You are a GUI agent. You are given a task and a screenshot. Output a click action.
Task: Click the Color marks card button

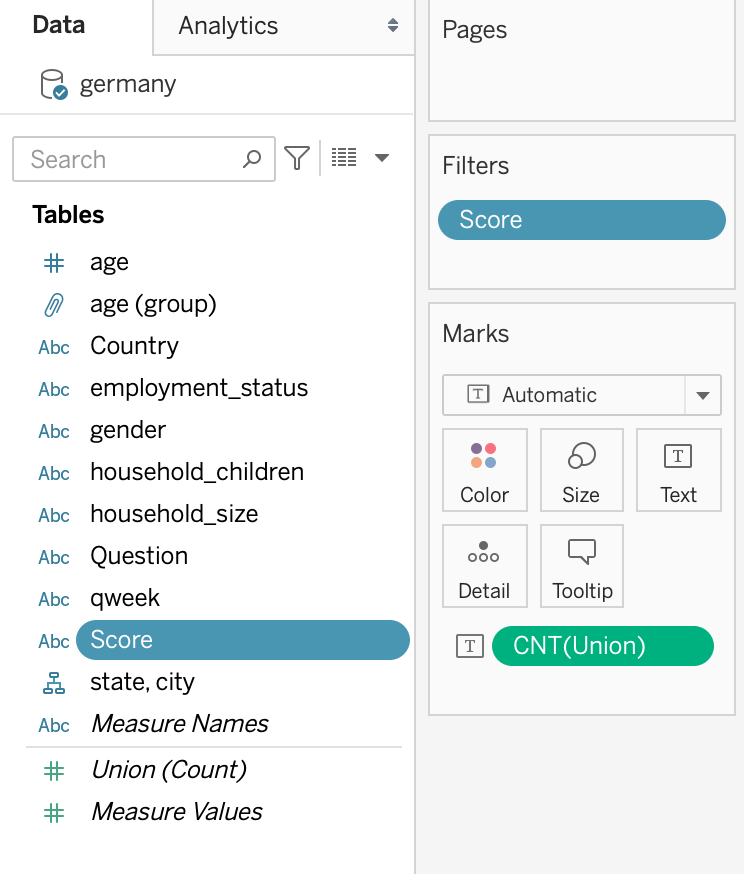pos(484,470)
